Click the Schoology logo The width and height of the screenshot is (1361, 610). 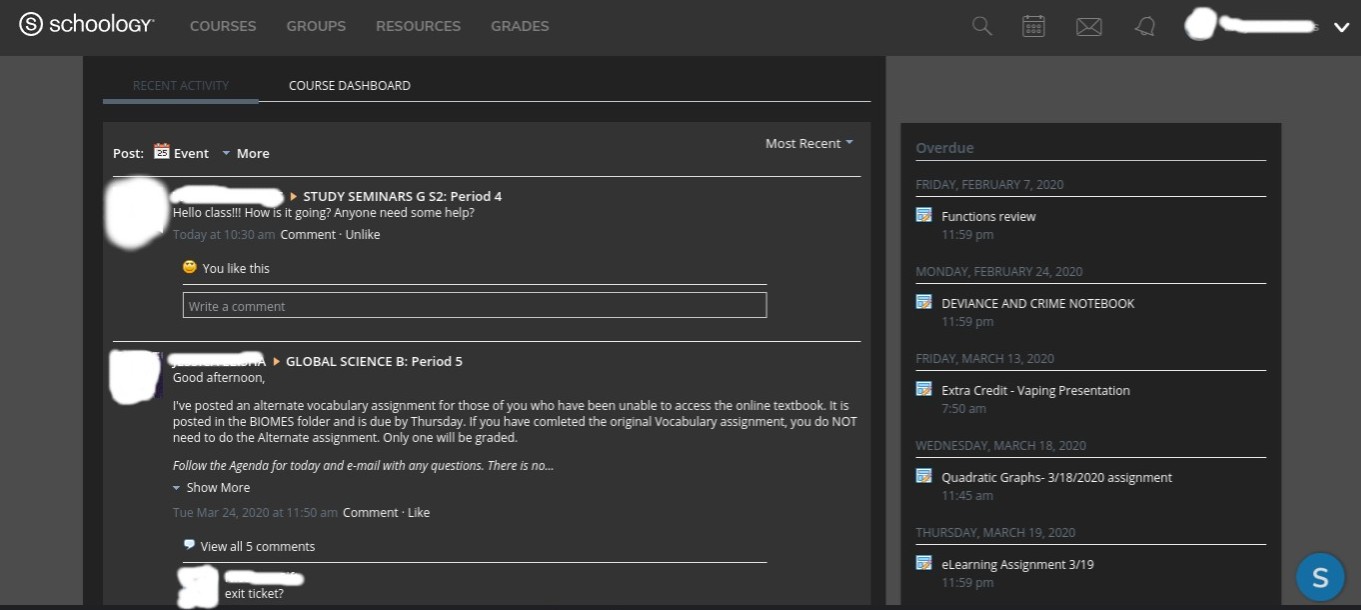(x=86, y=23)
